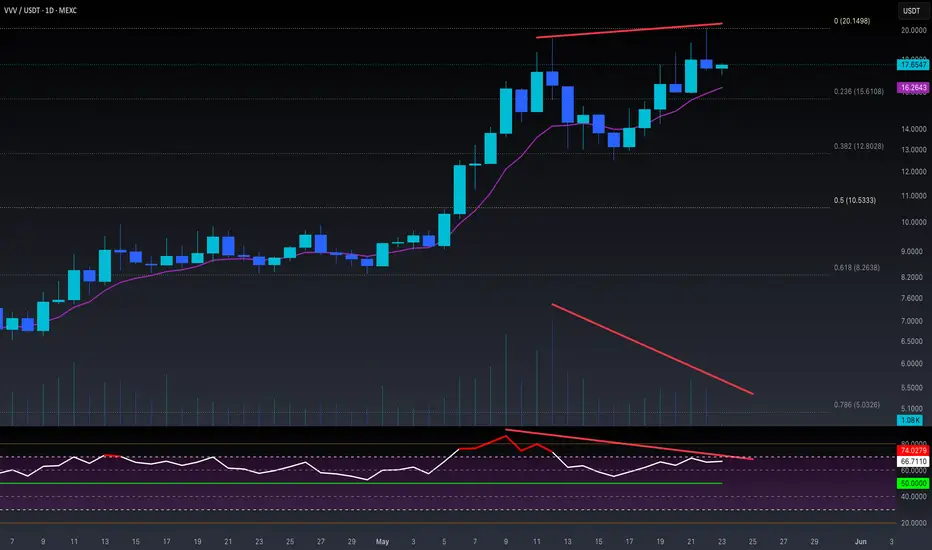Select the red descending trendline over volume bars
932x550 pixels.
[652, 349]
